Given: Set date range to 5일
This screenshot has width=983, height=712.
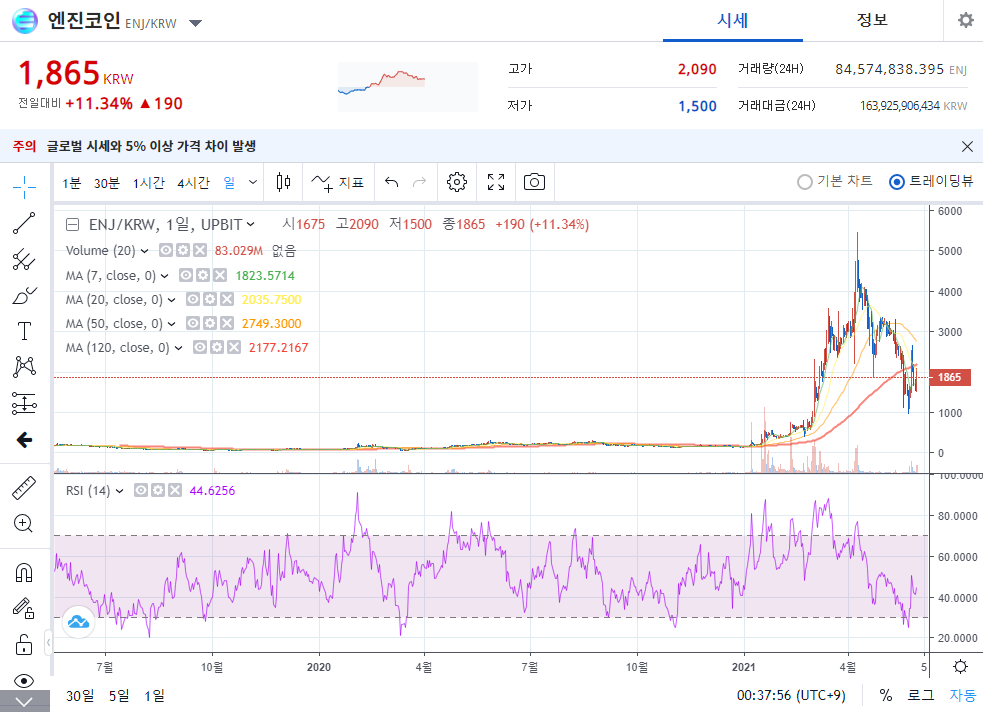Looking at the screenshot, I should [119, 696].
